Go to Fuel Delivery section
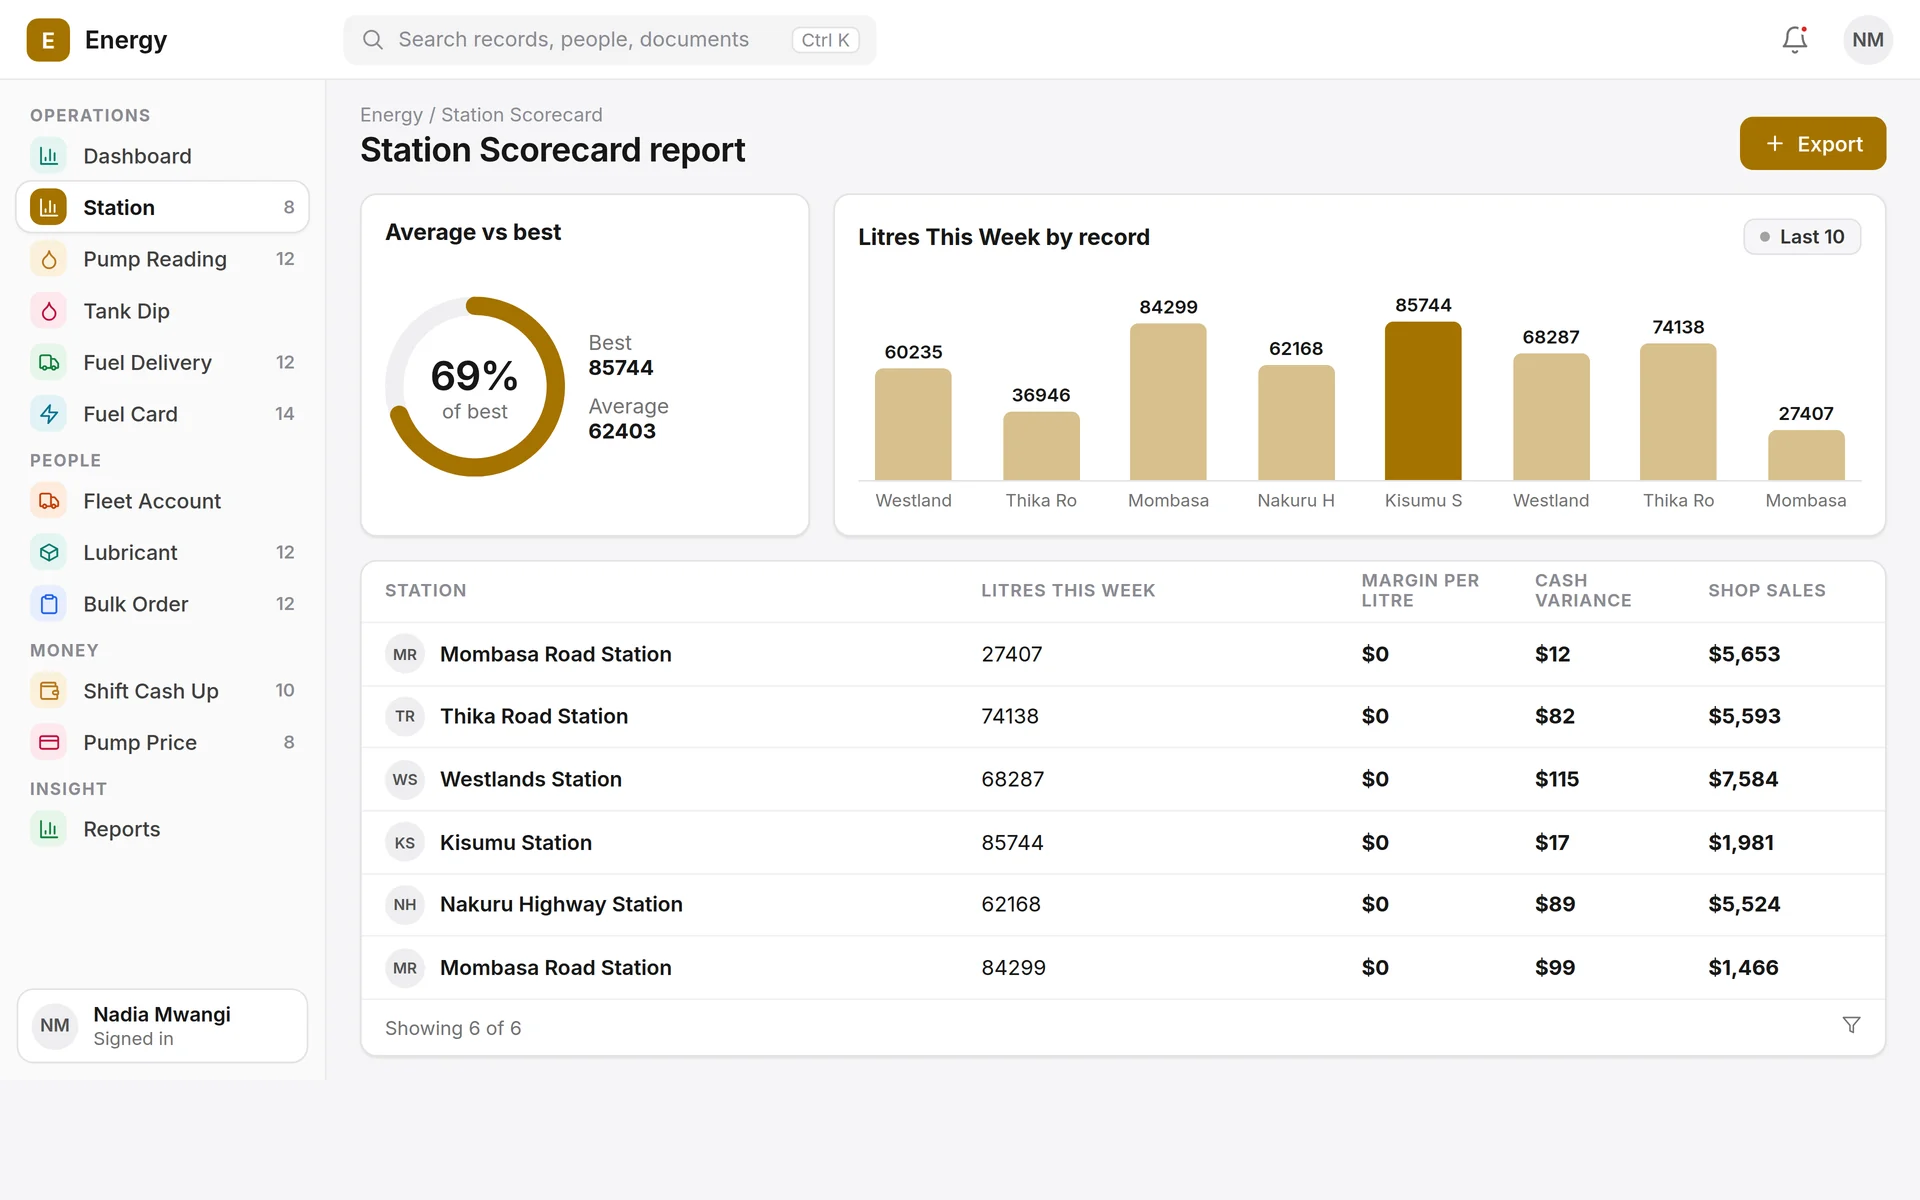This screenshot has width=1920, height=1200. (162, 363)
